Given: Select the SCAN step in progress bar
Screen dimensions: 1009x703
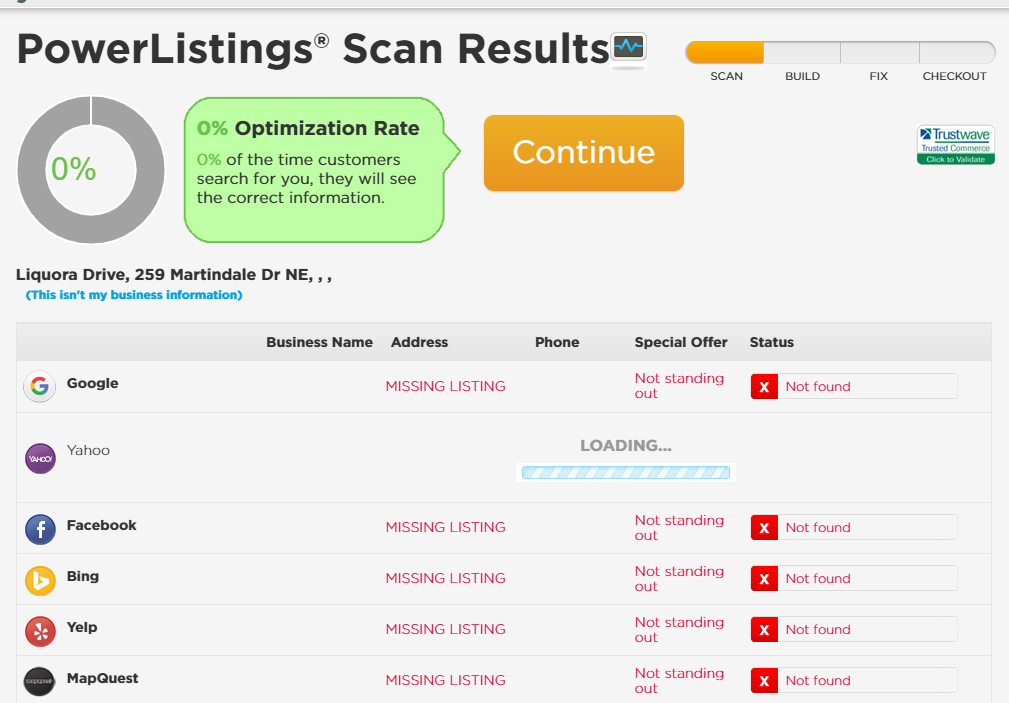Looking at the screenshot, I should coord(725,52).
